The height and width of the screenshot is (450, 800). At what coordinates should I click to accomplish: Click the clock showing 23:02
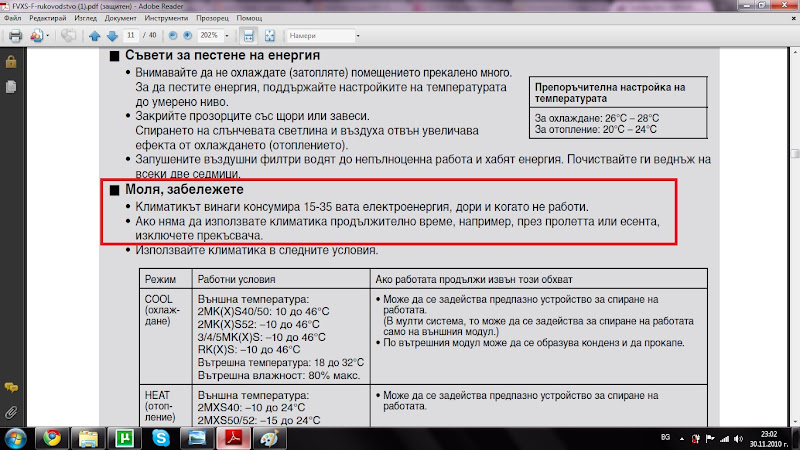[x=768, y=434]
